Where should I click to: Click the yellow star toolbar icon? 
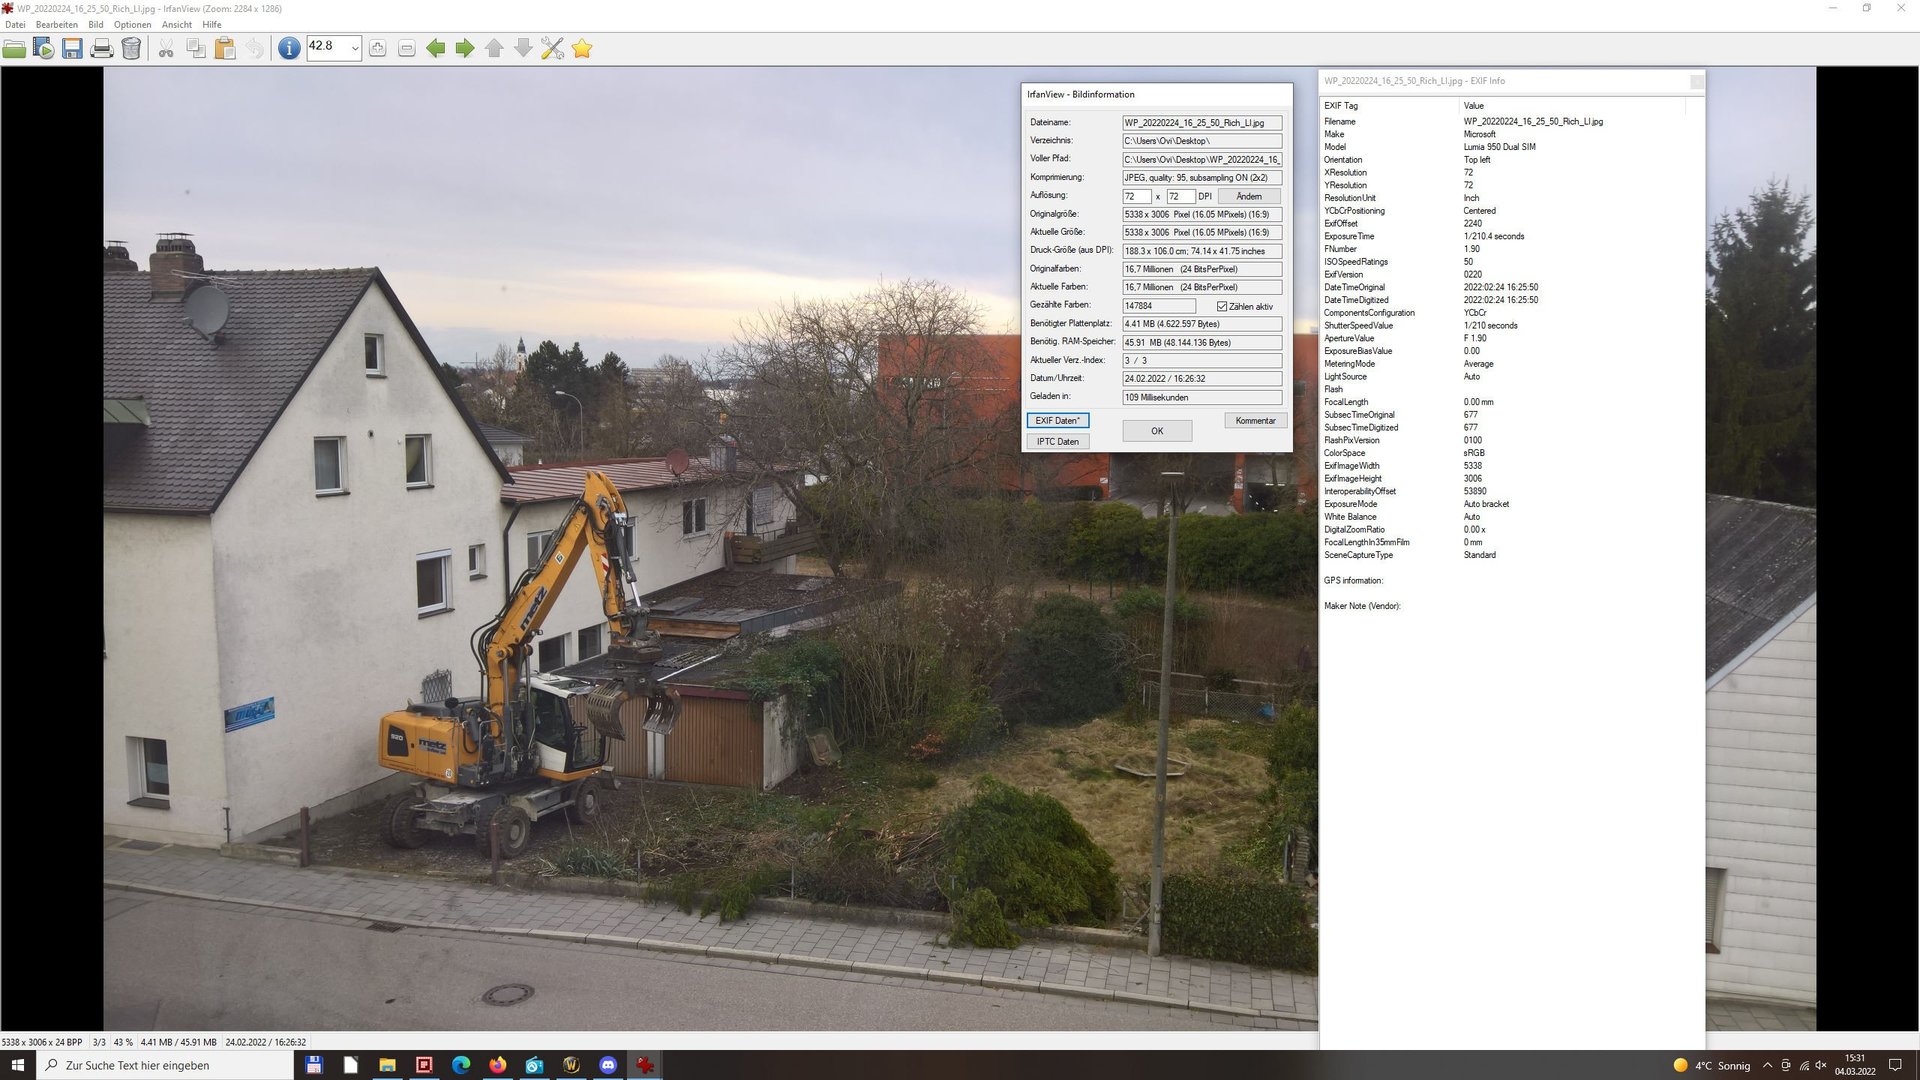tap(582, 48)
